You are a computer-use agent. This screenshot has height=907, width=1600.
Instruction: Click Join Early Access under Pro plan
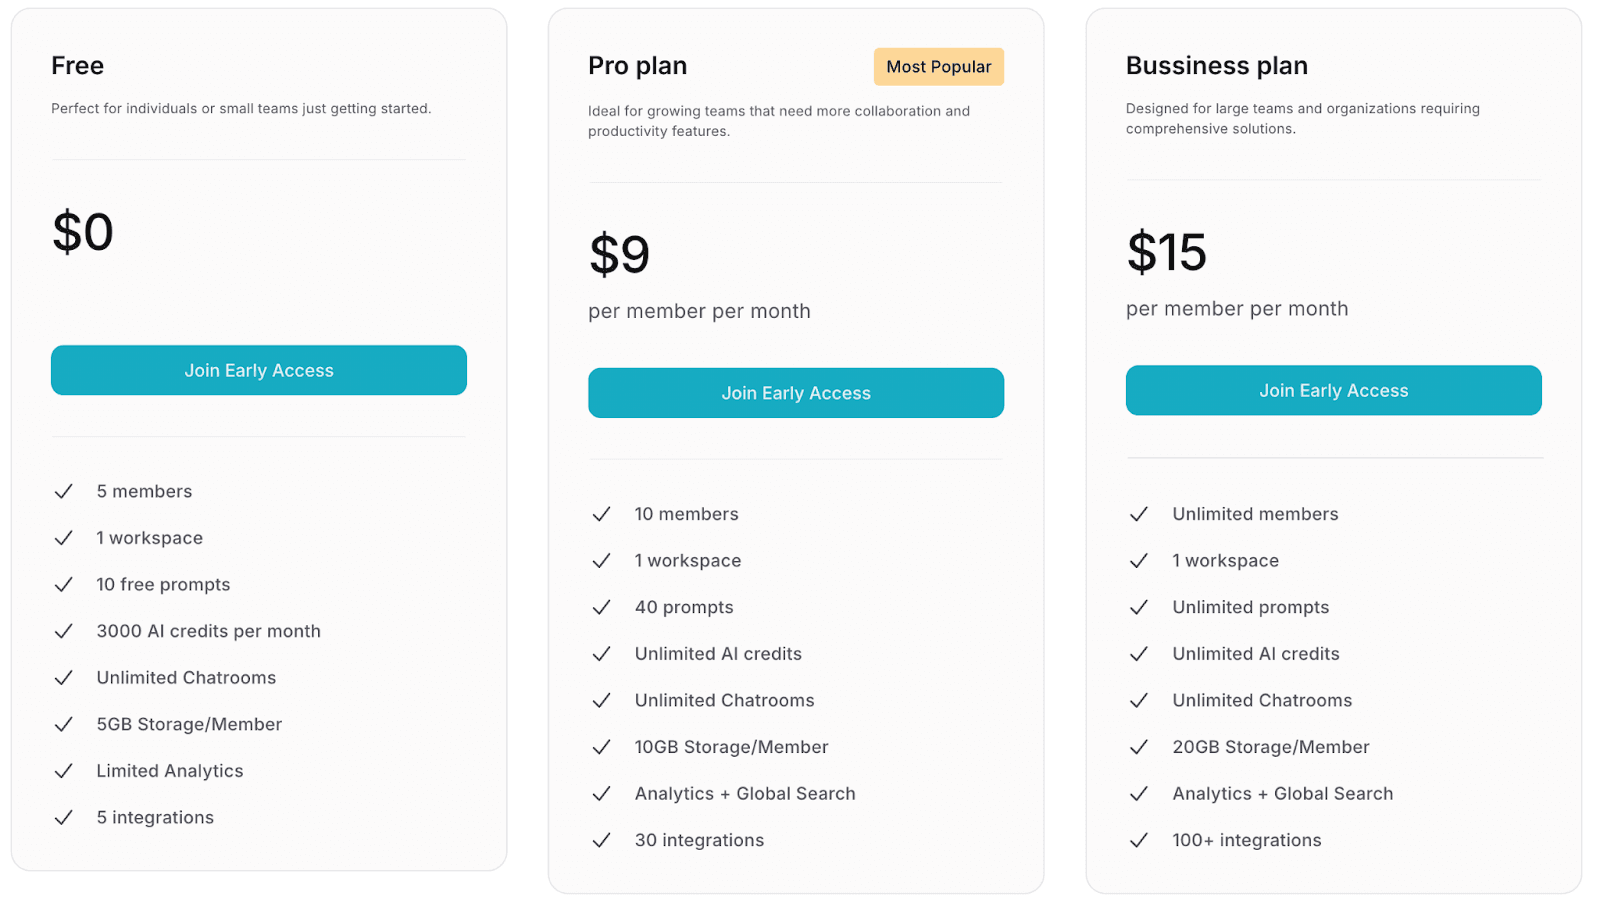pyautogui.click(x=795, y=393)
